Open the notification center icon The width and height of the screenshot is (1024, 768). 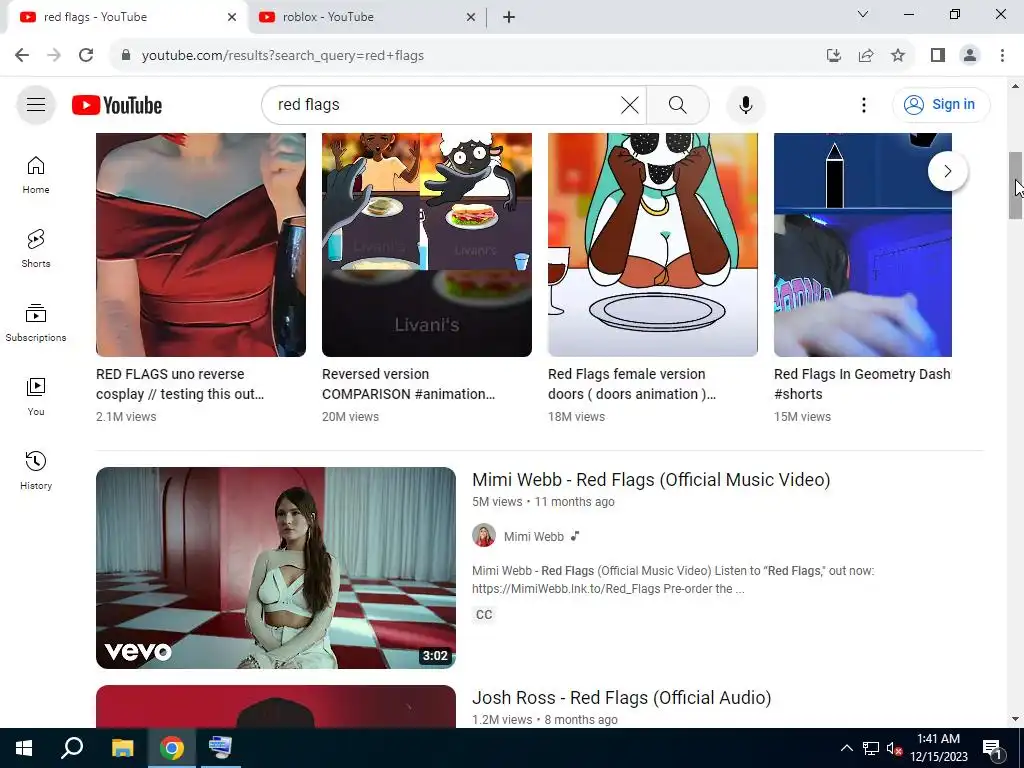tap(992, 748)
